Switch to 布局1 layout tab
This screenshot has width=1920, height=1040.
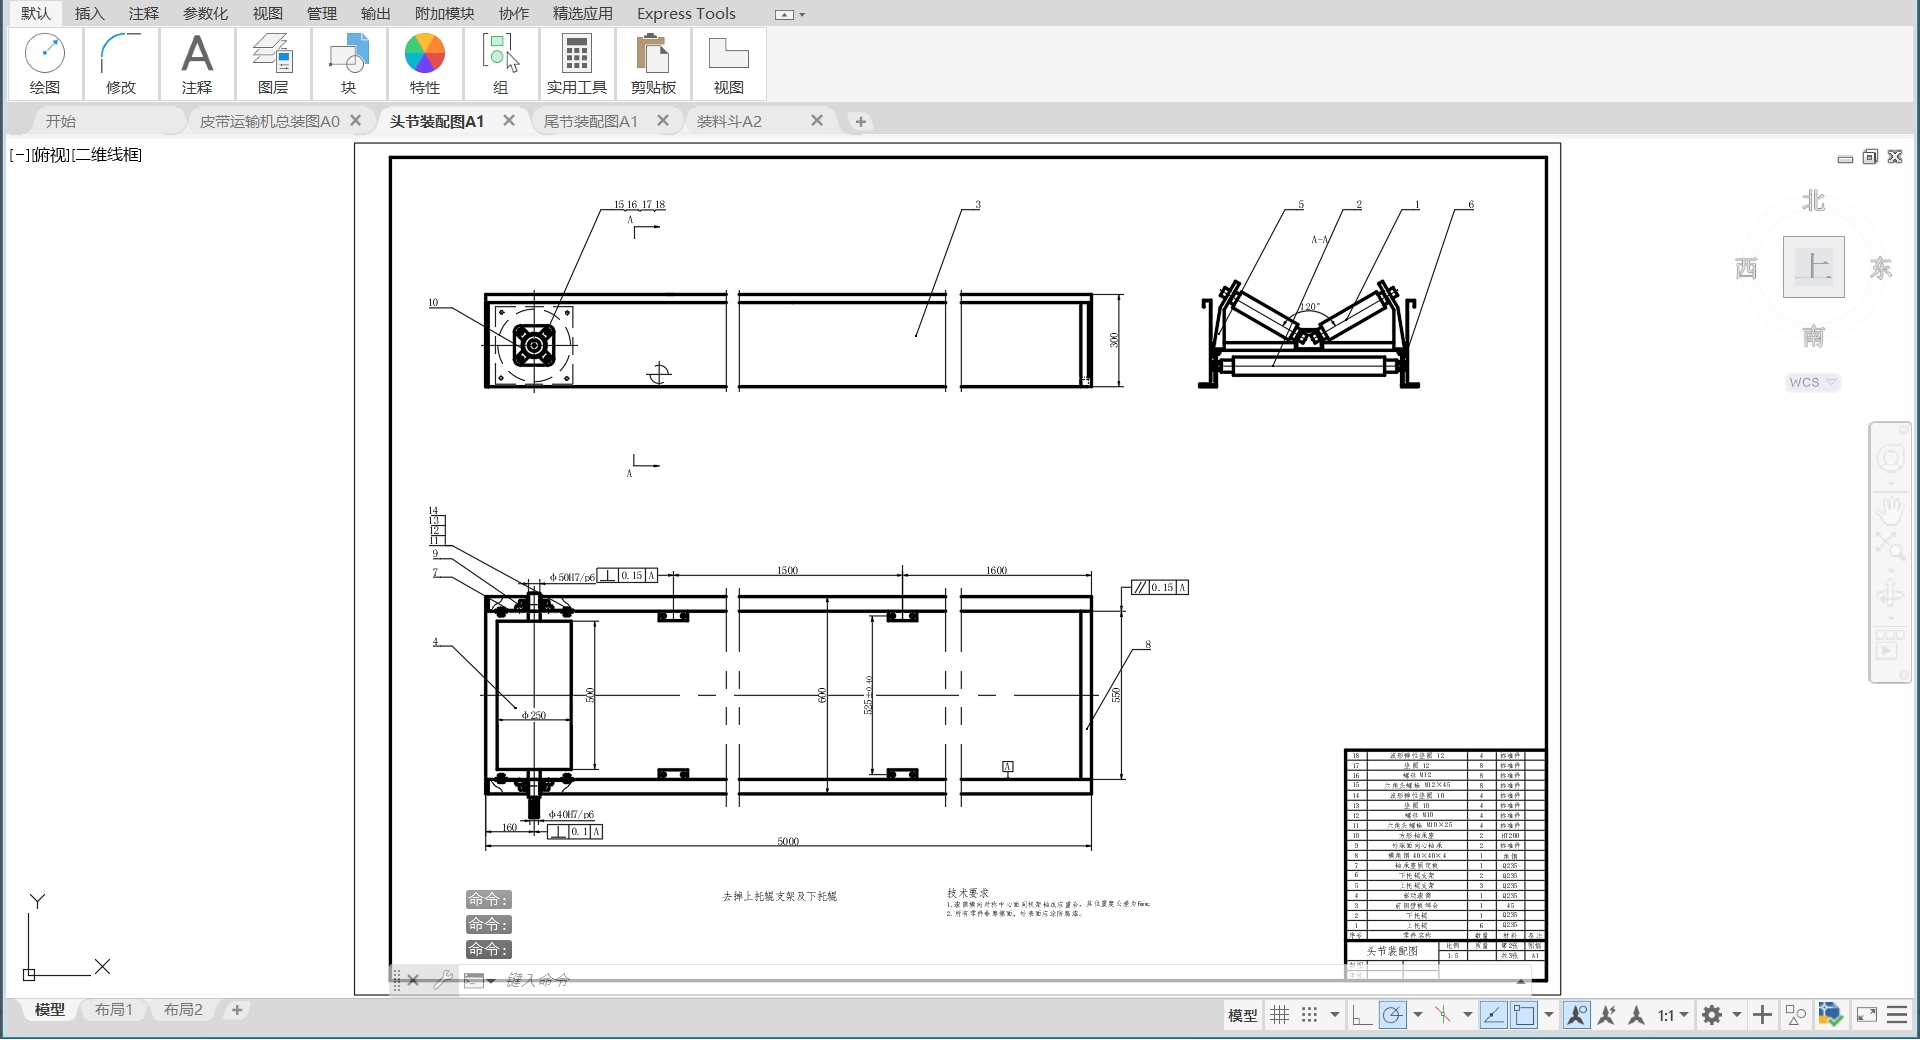(113, 1010)
